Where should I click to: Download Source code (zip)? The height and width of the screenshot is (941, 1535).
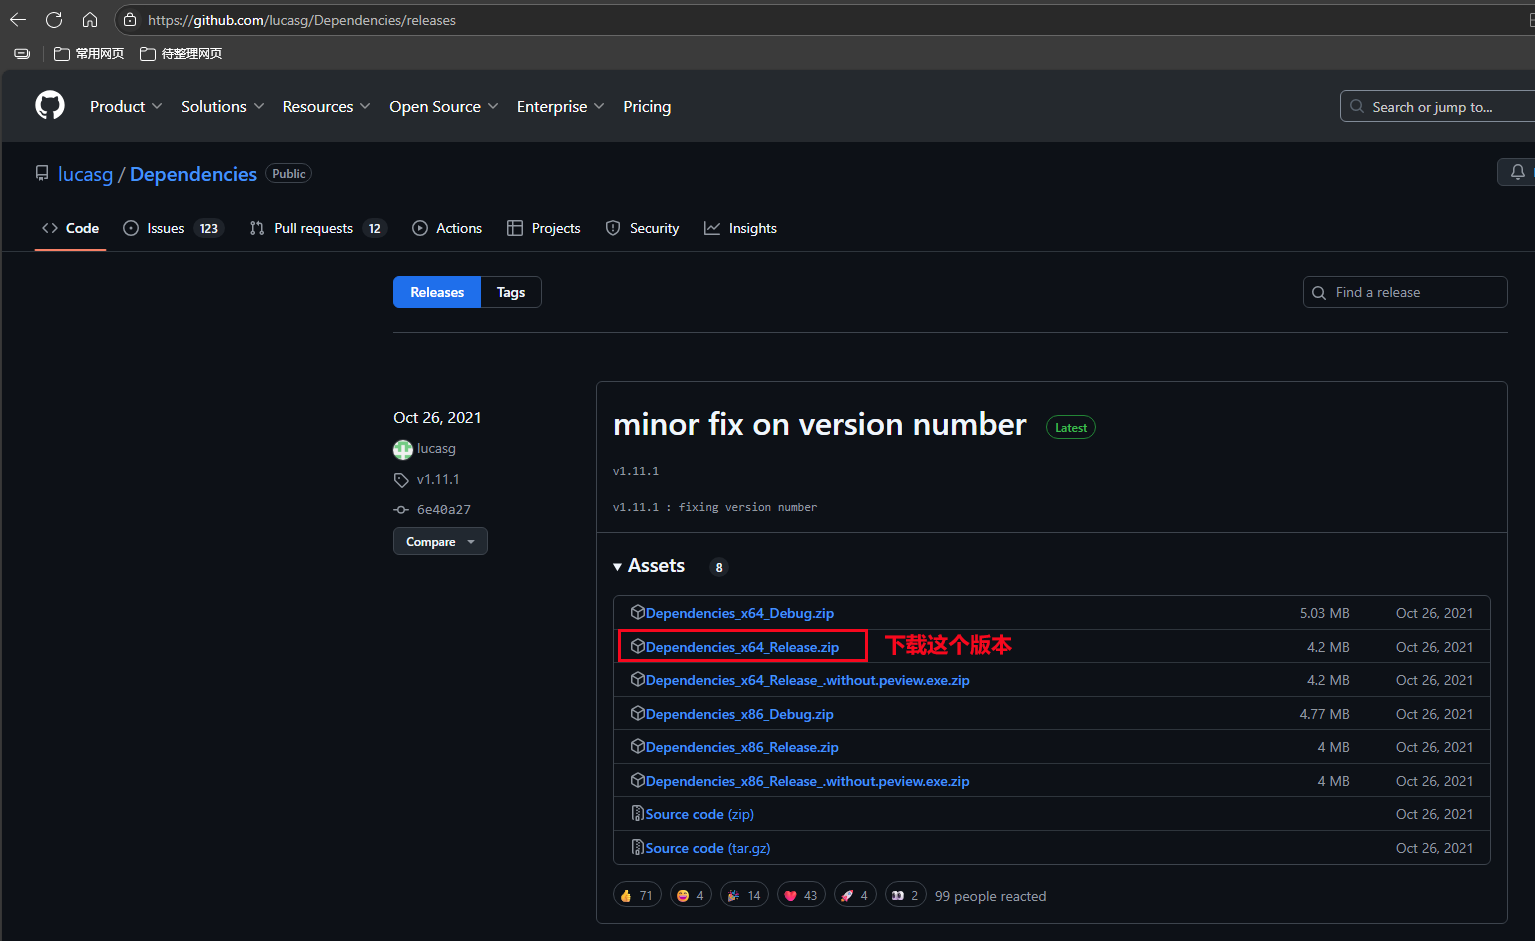point(699,814)
